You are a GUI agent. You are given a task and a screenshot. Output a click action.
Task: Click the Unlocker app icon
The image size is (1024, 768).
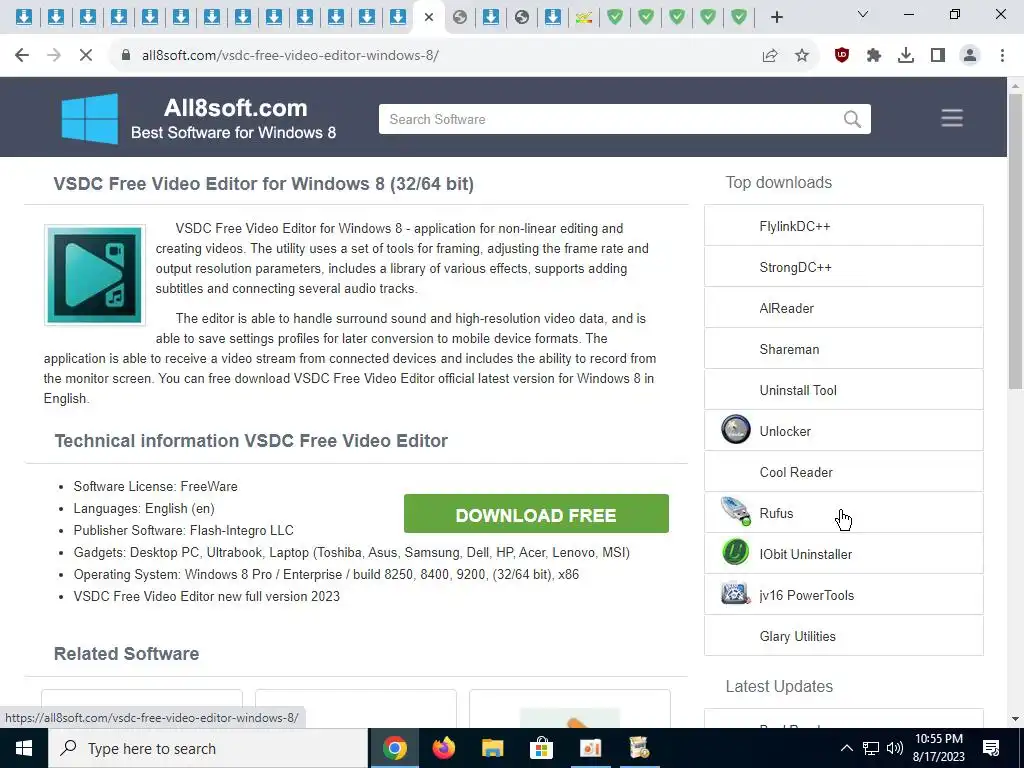pyautogui.click(x=736, y=430)
